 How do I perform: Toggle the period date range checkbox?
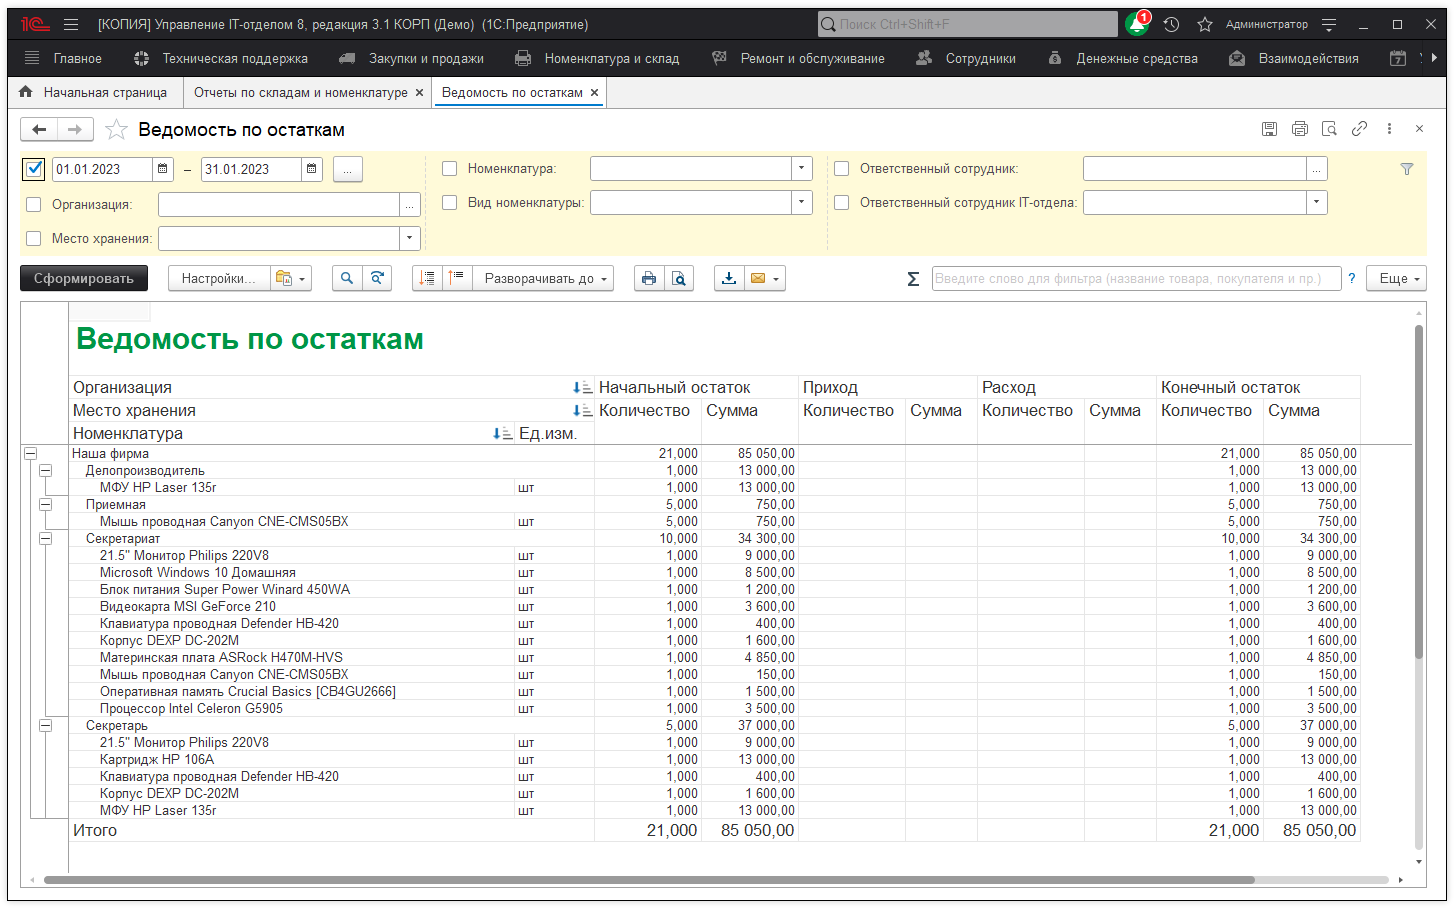tap(34, 169)
